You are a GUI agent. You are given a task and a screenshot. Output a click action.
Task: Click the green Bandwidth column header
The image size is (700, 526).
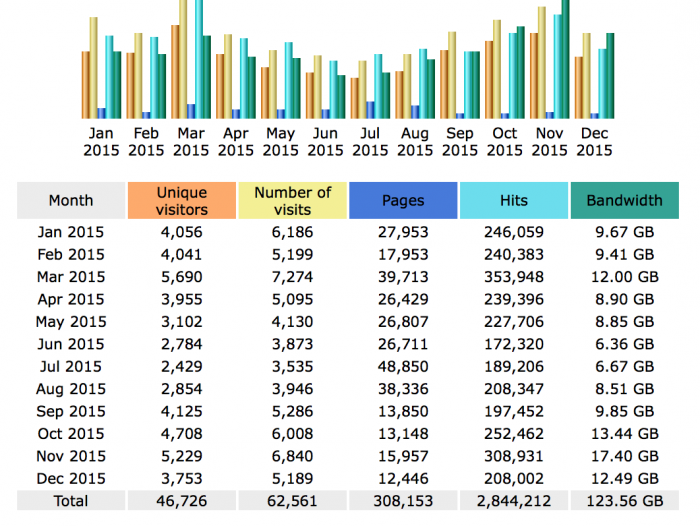[625, 200]
